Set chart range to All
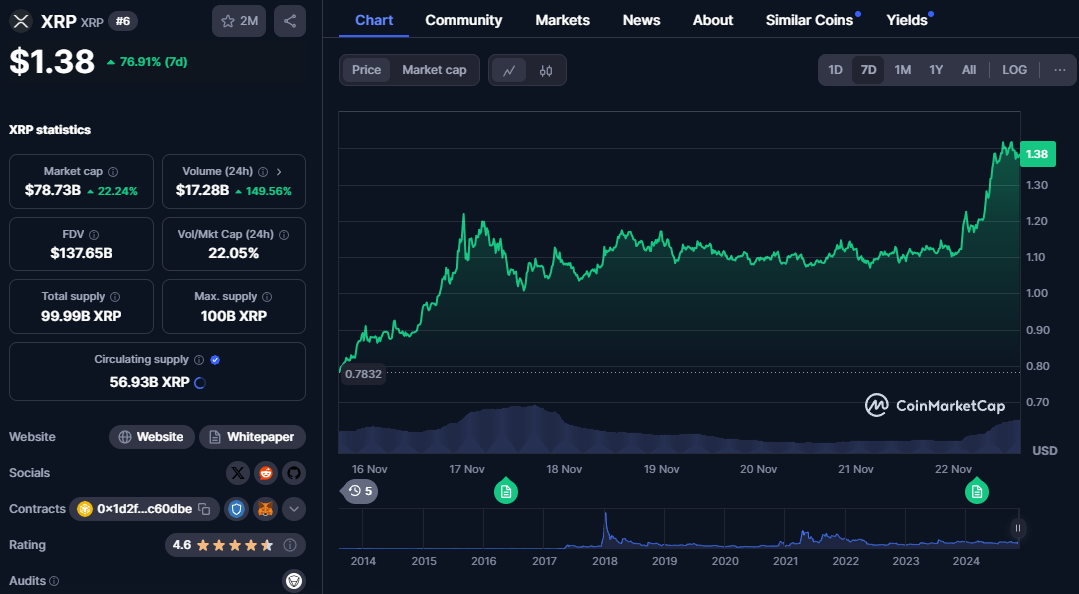1079x594 pixels. coord(969,70)
